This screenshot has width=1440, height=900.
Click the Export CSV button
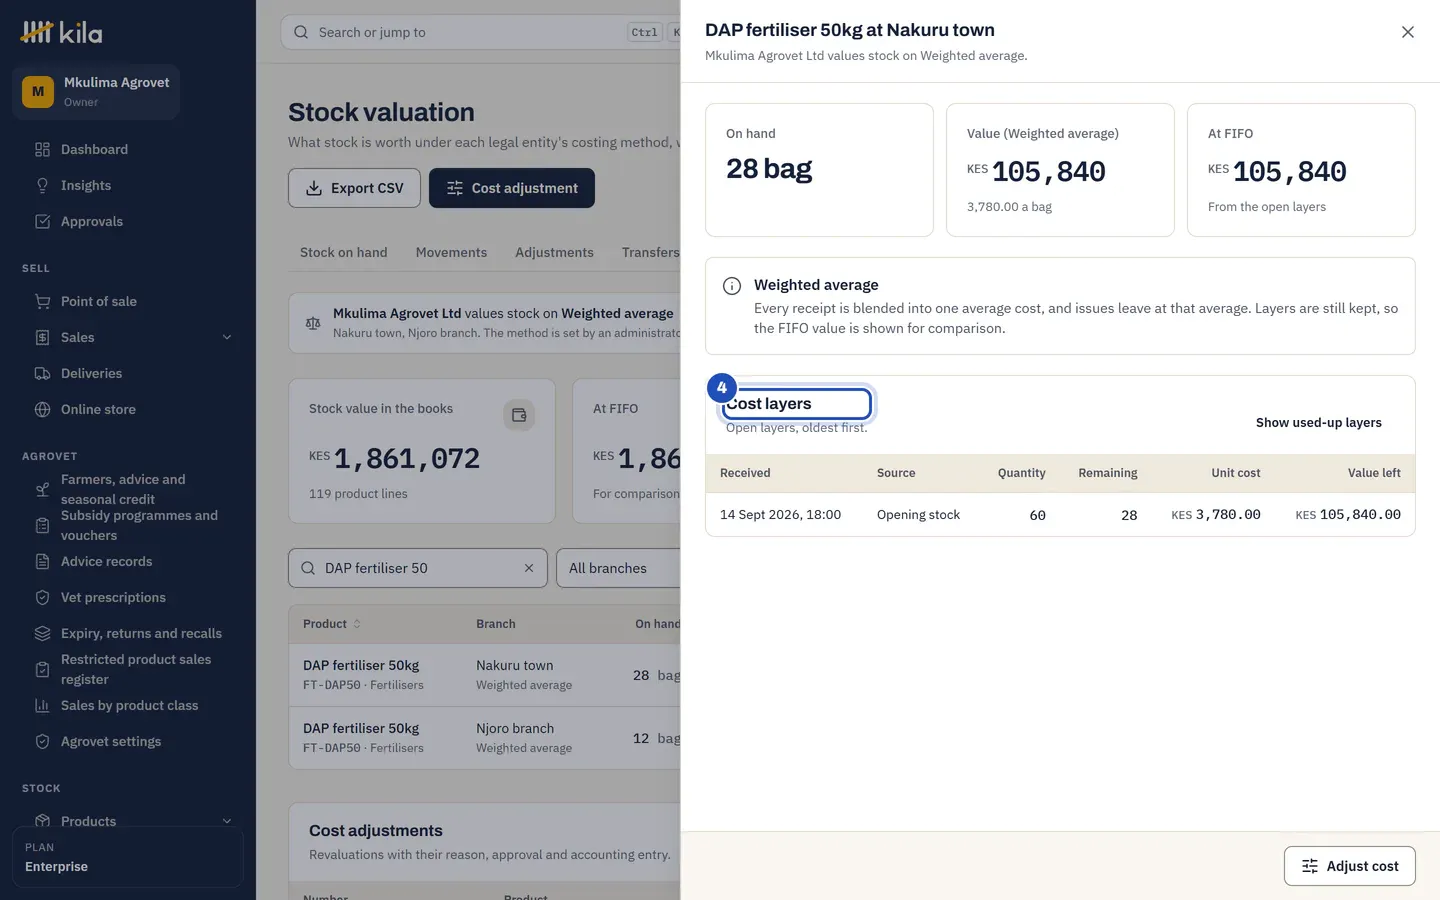click(354, 188)
